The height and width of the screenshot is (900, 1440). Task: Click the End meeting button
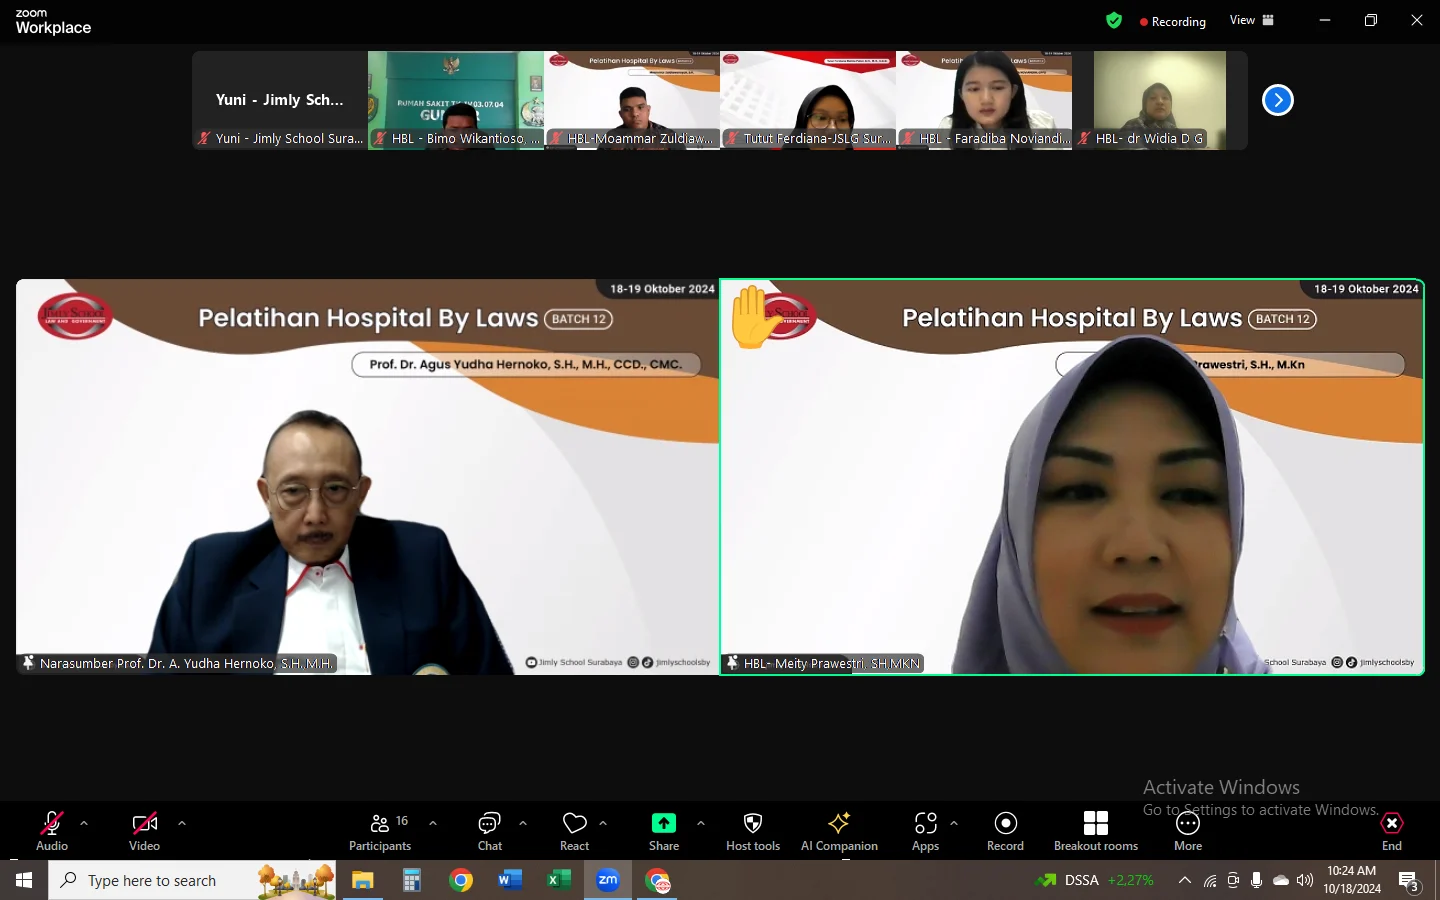(1391, 830)
